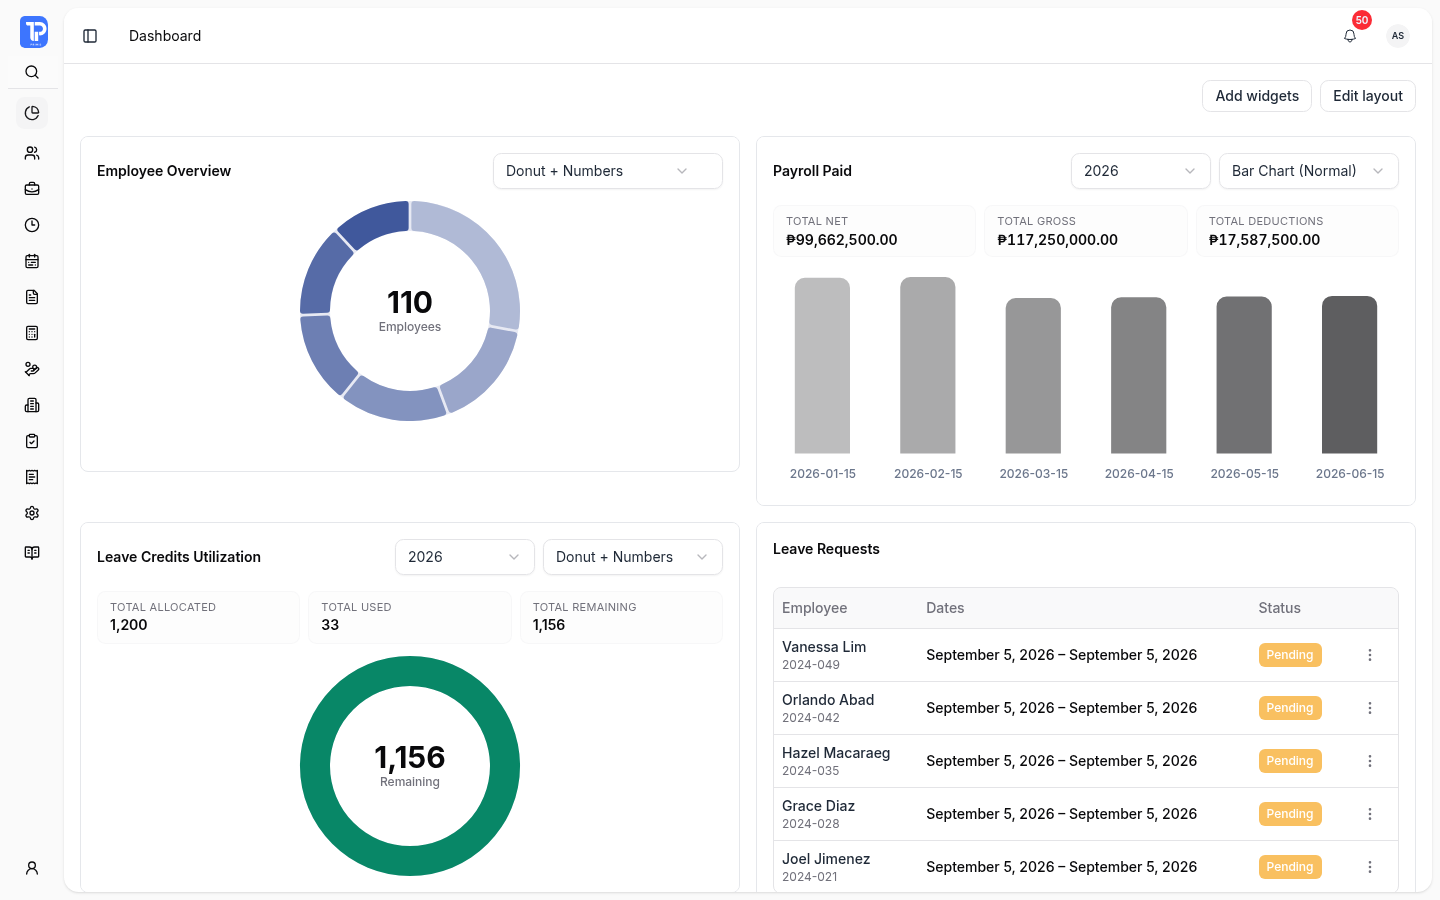Viewport: 1440px width, 900px height.
Task: Click the Total Remaining 1,156 card
Action: click(x=621, y=617)
